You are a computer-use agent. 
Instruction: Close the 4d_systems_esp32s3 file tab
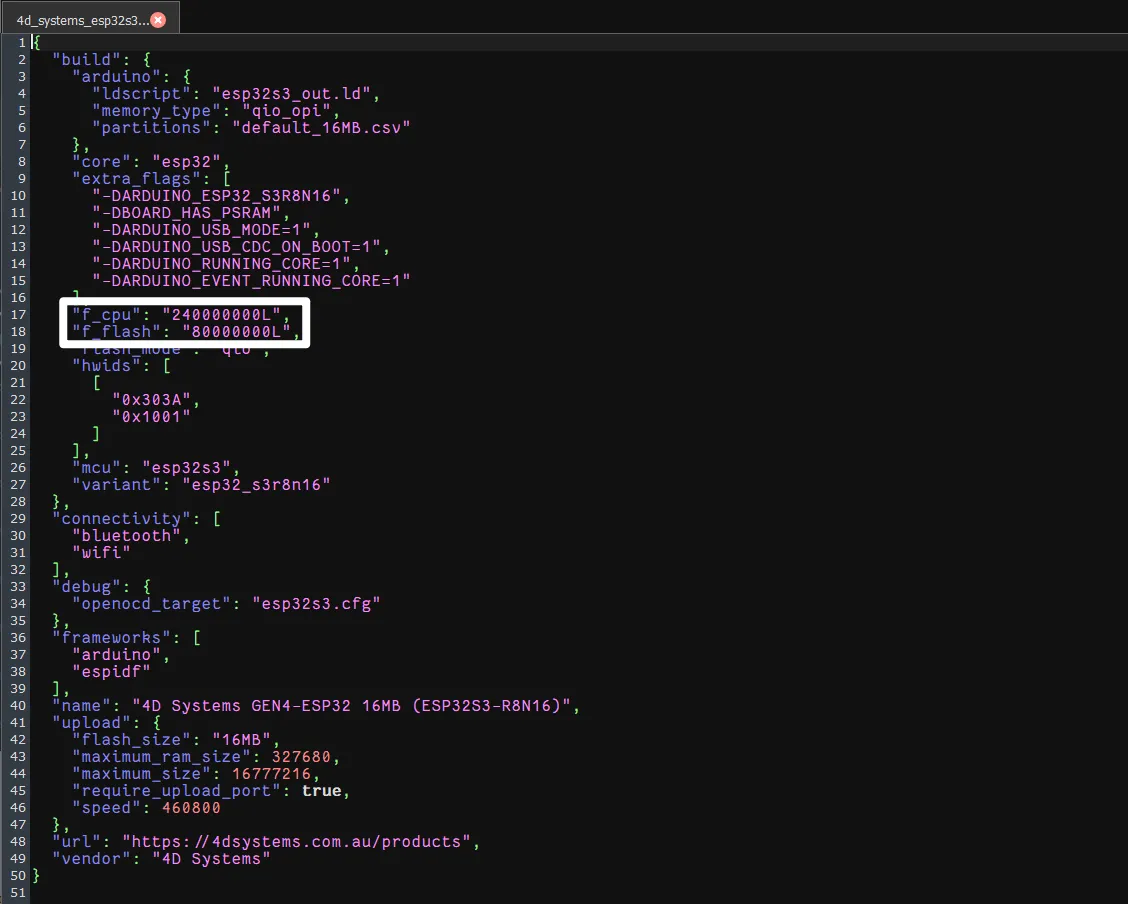click(x=158, y=20)
